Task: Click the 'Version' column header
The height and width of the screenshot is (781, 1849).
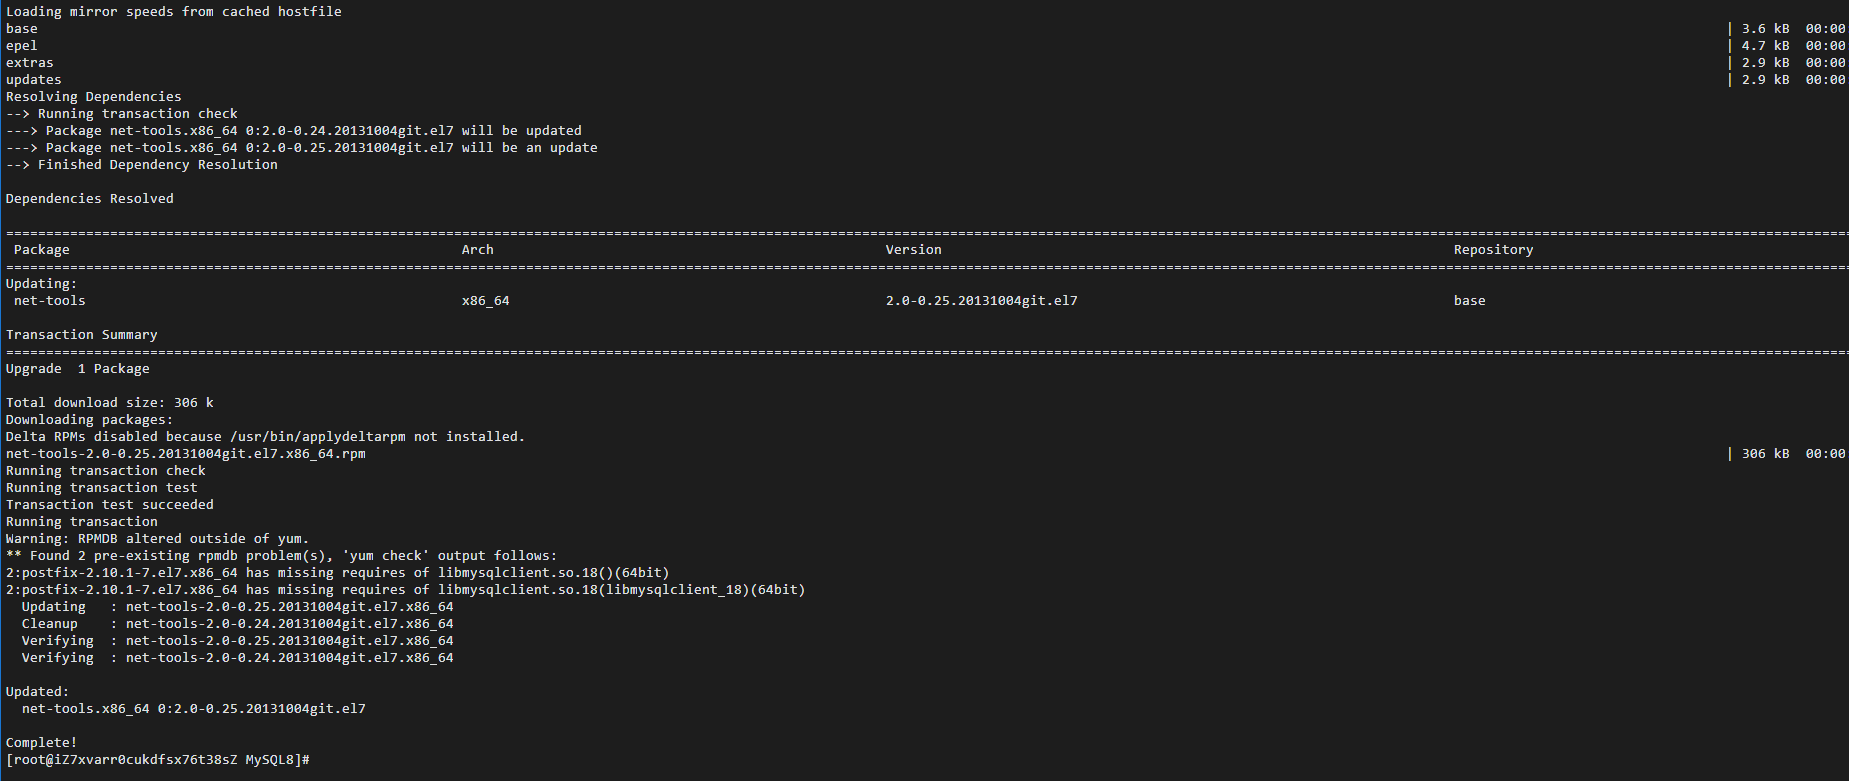Action: point(913,250)
